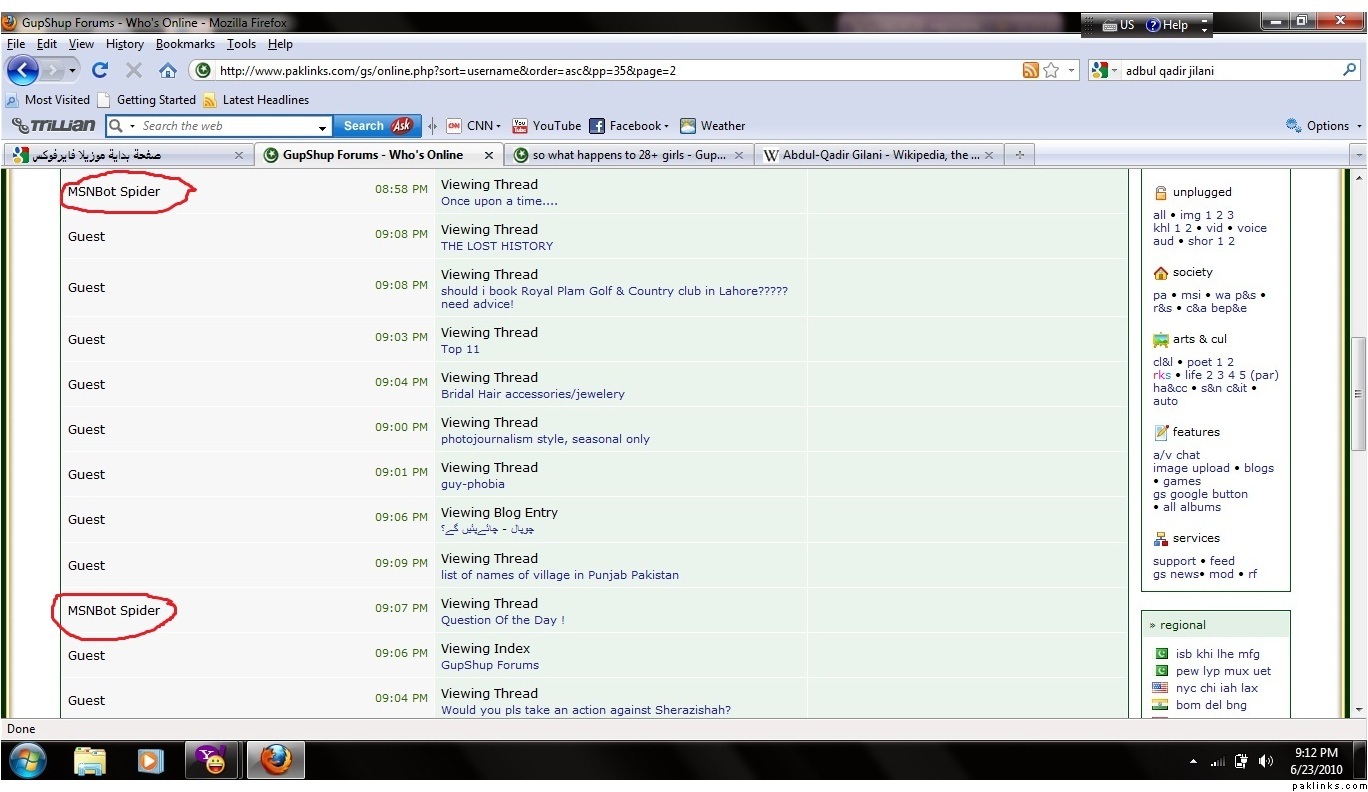Open Firefox from the Windows taskbar
This screenshot has width=1368, height=792.
pos(275,761)
